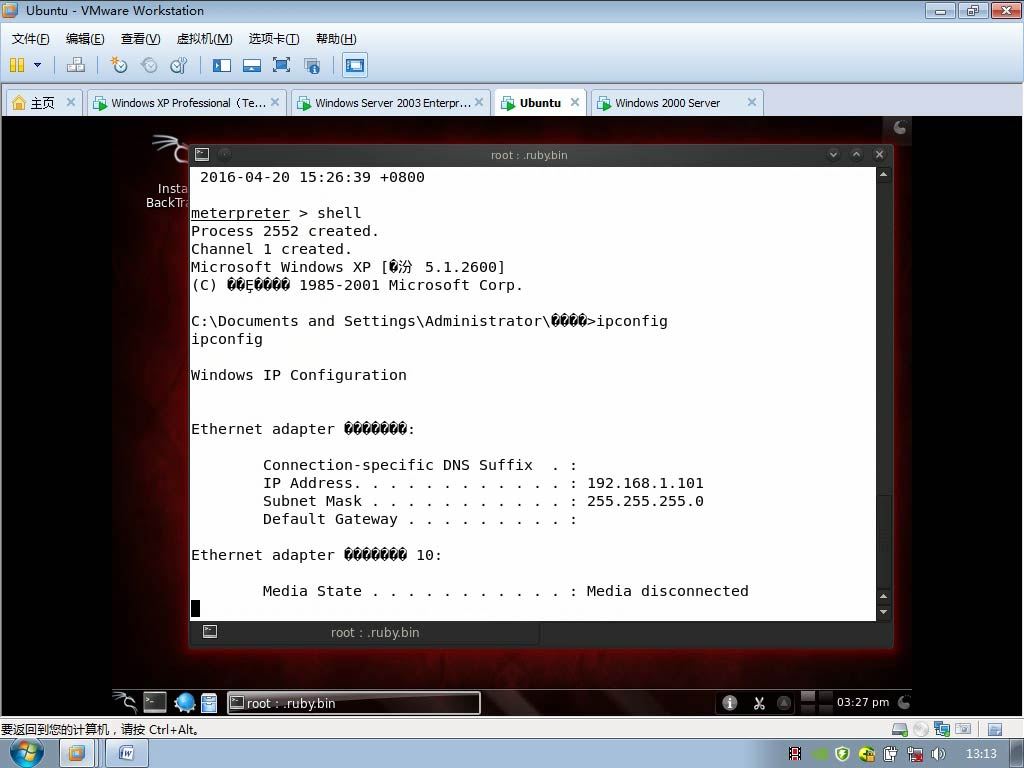The width and height of the screenshot is (1024, 768).
Task: Close the Windows XP Professional tab
Action: pyautogui.click(x=275, y=102)
